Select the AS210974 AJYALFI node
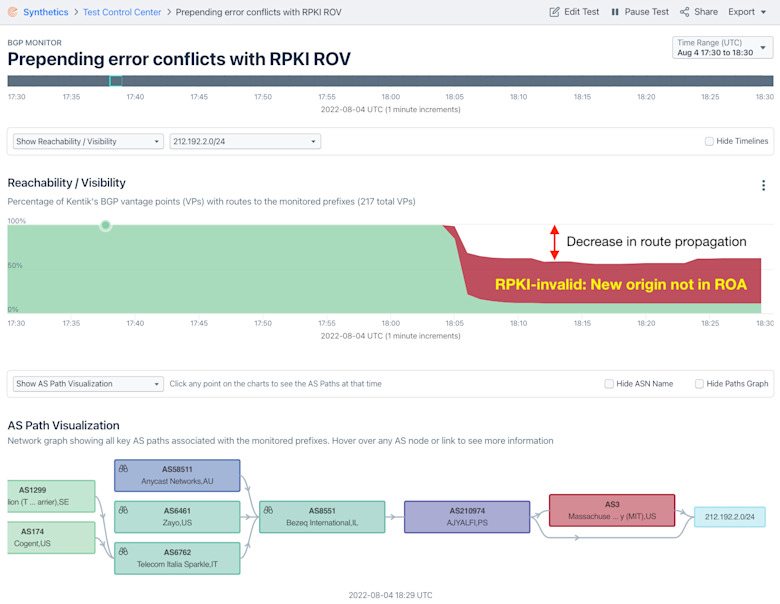The width and height of the screenshot is (780, 604). [467, 517]
